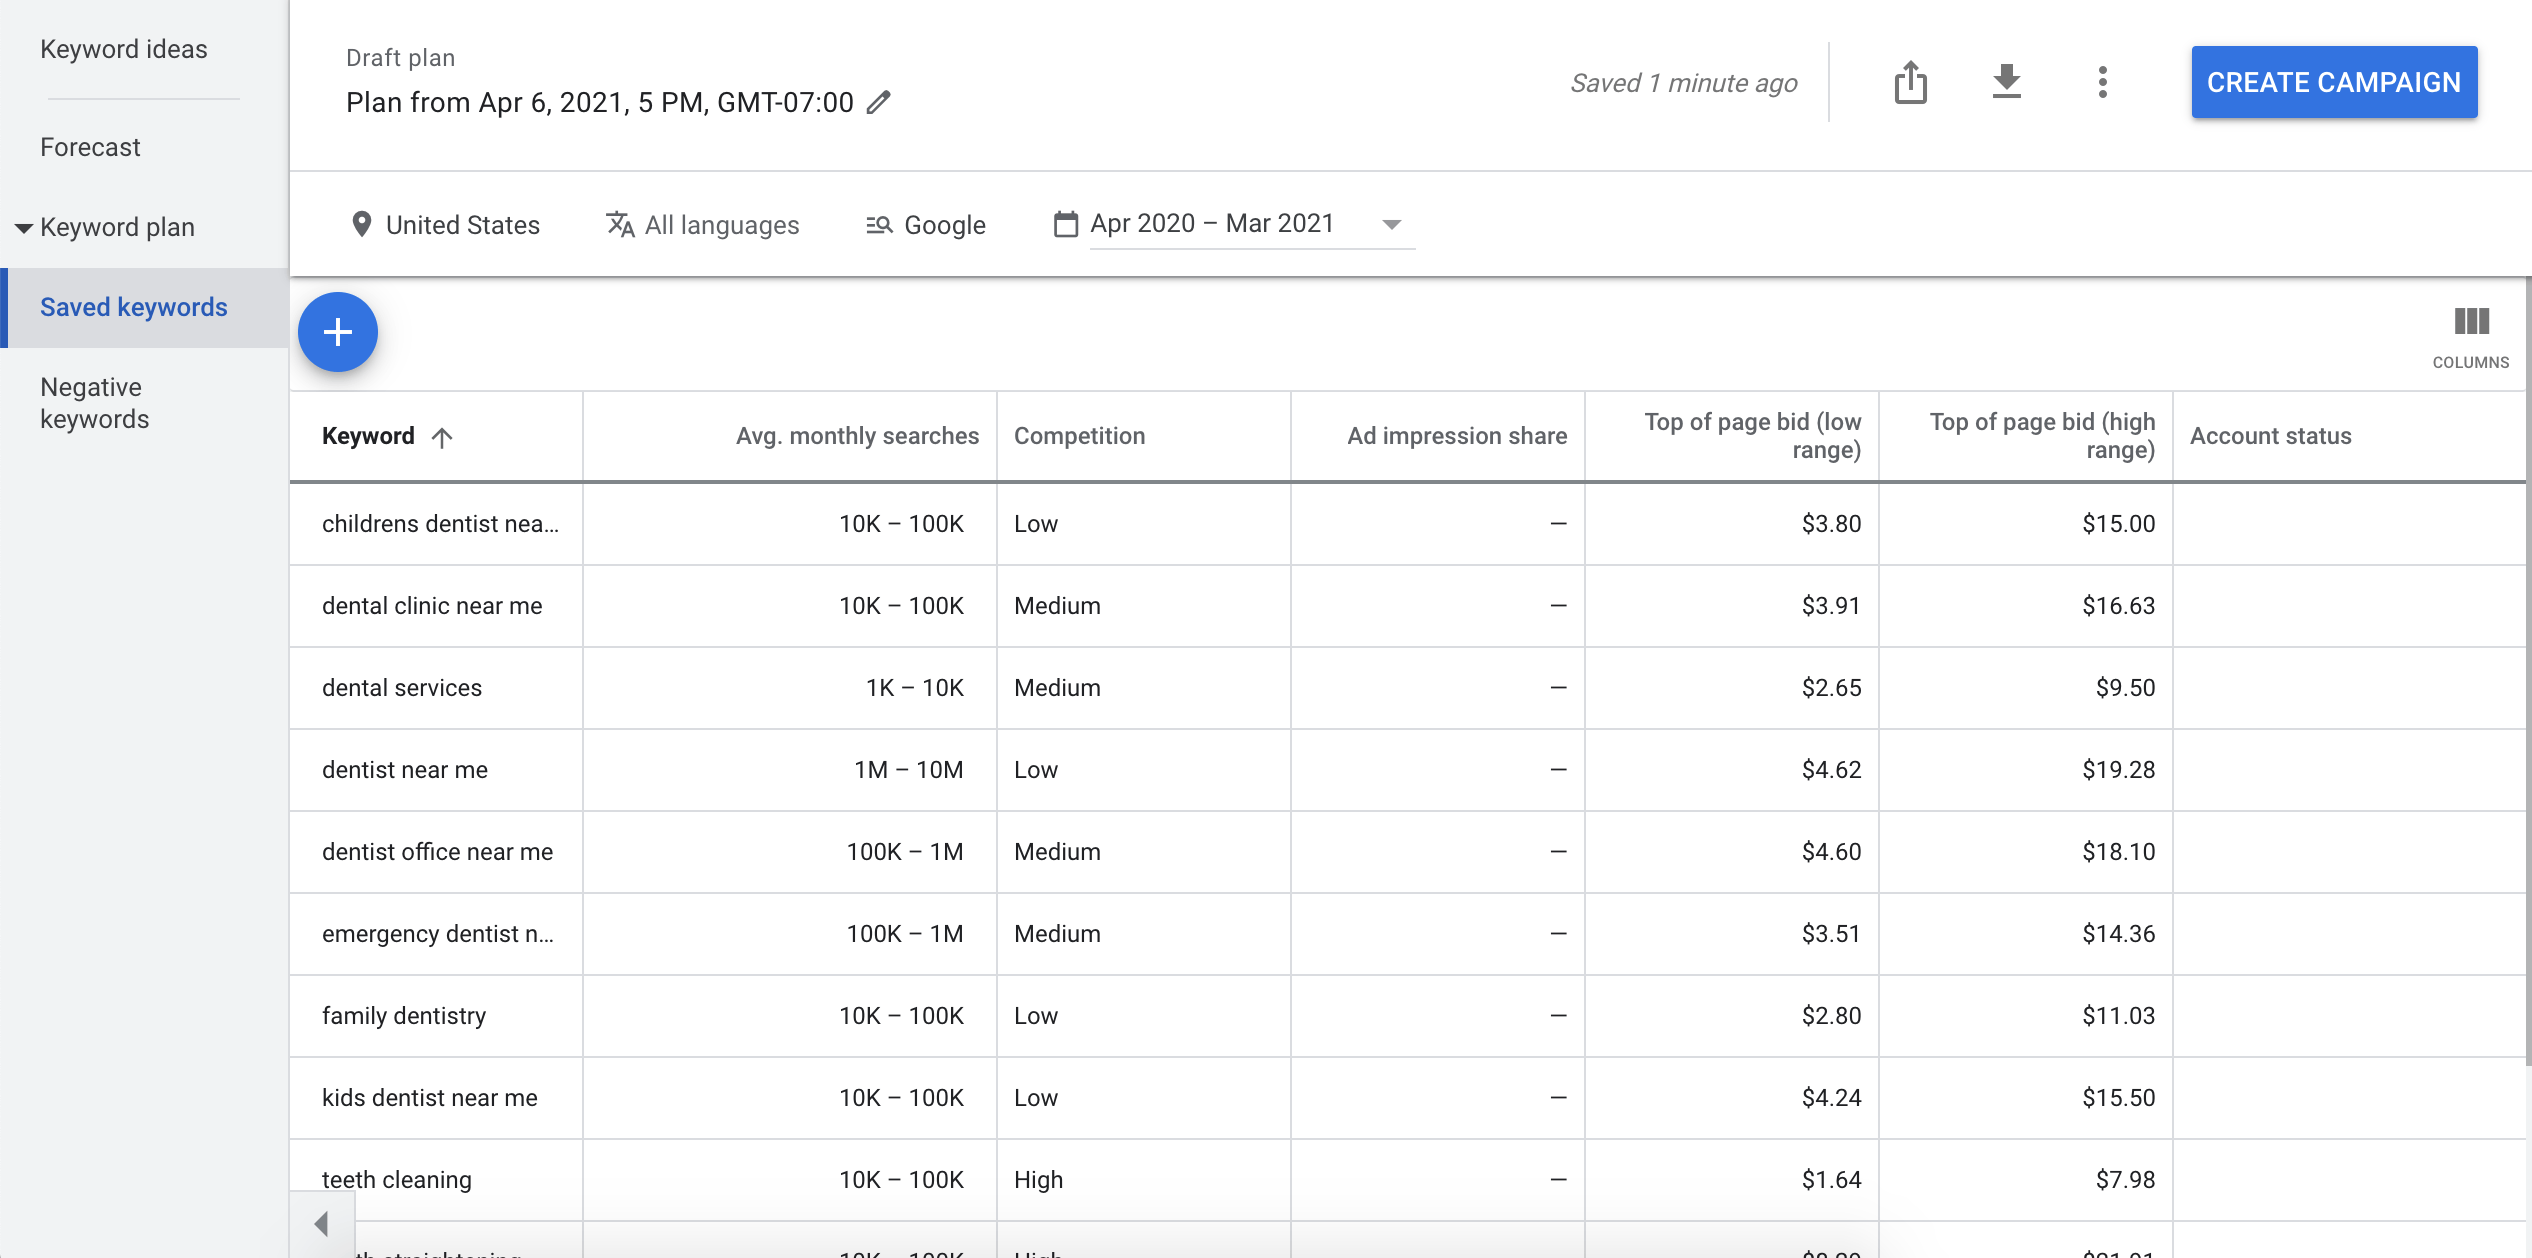The image size is (2532, 1258).
Task: Sort by the Keyword column header
Action: point(368,436)
